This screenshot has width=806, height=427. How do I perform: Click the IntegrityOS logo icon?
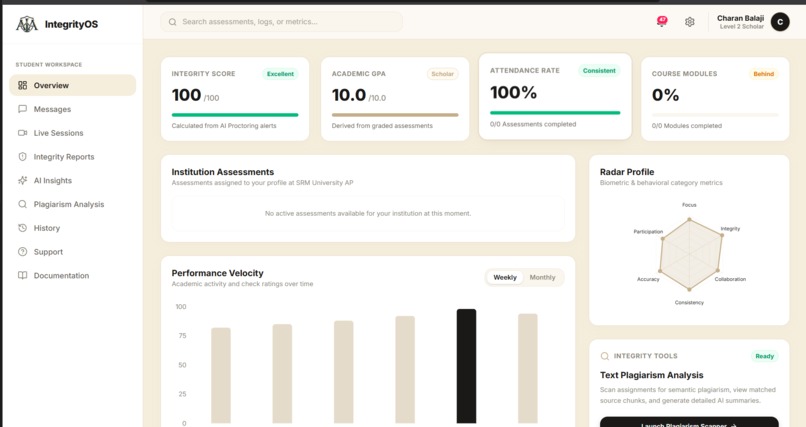click(27, 24)
